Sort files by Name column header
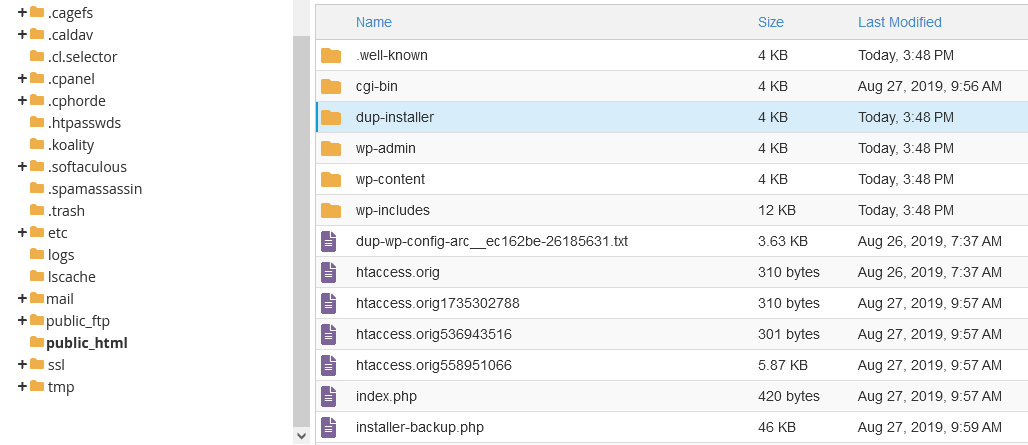Image resolution: width=1028 pixels, height=445 pixels. [x=374, y=22]
